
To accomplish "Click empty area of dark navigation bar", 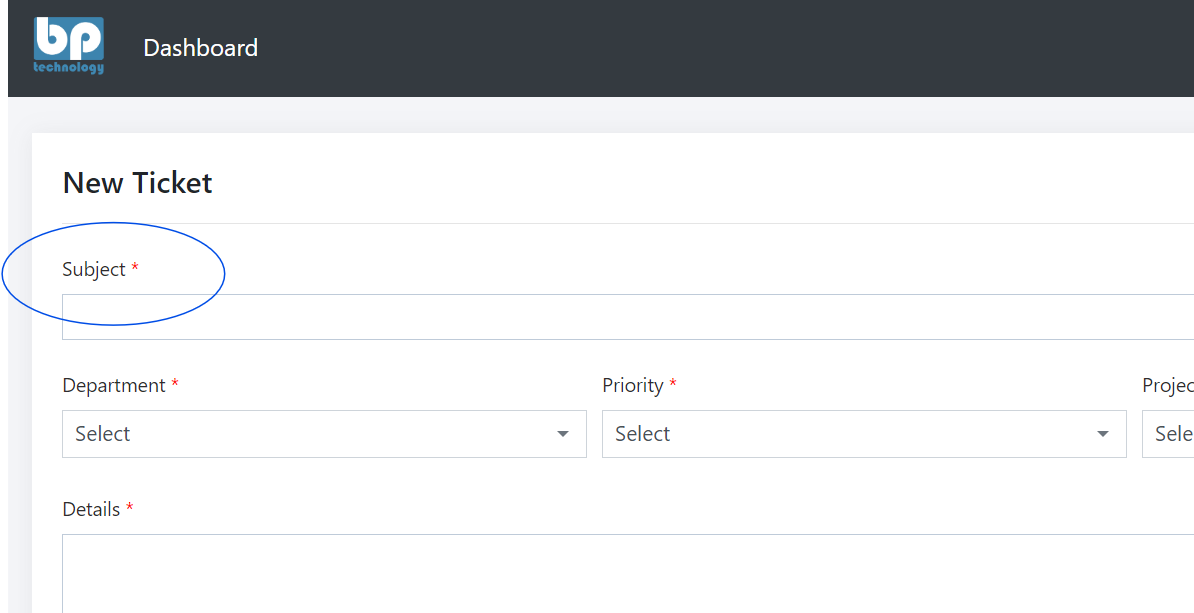I will pos(700,48).
